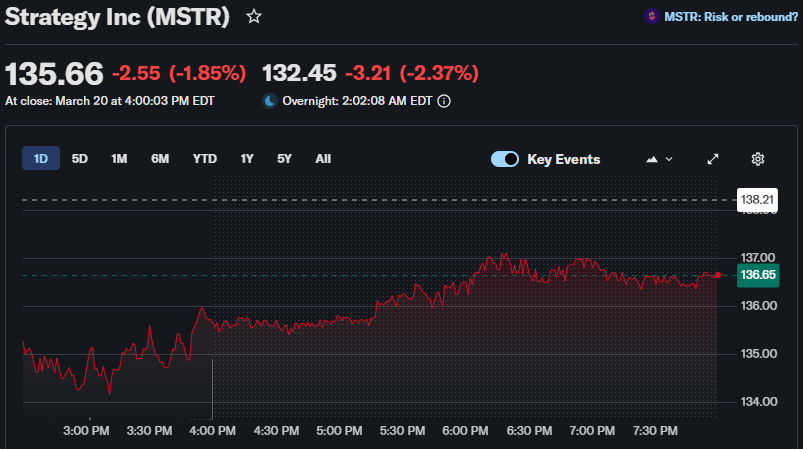Open the chart type dropdown
Viewport: 803px width, 449px height.
[661, 159]
